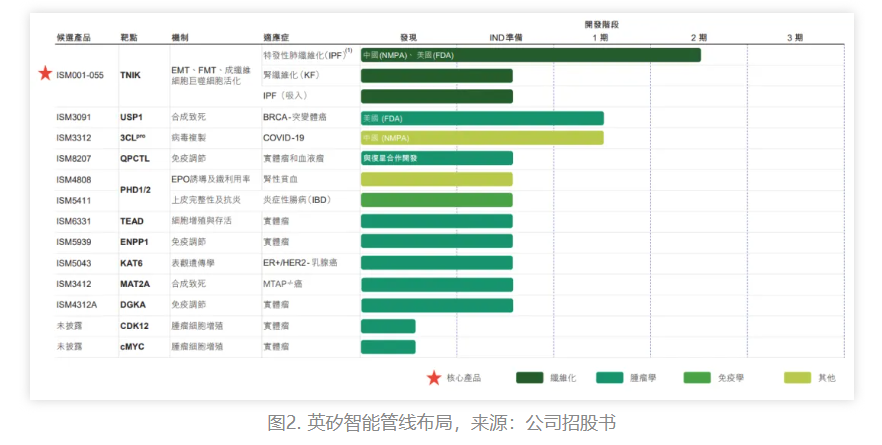882x445 pixels.
Task: Click the IND準備 stage header
Action: pyautogui.click(x=505, y=37)
